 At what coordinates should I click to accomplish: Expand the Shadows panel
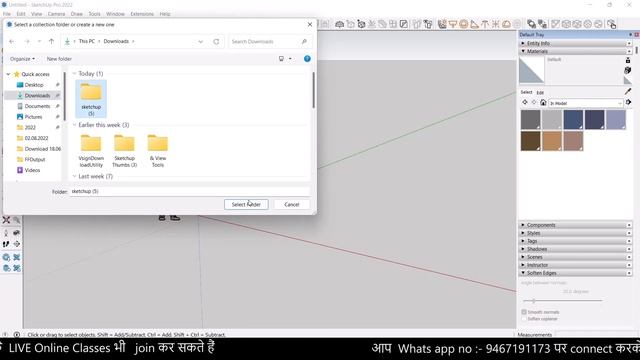[576, 249]
